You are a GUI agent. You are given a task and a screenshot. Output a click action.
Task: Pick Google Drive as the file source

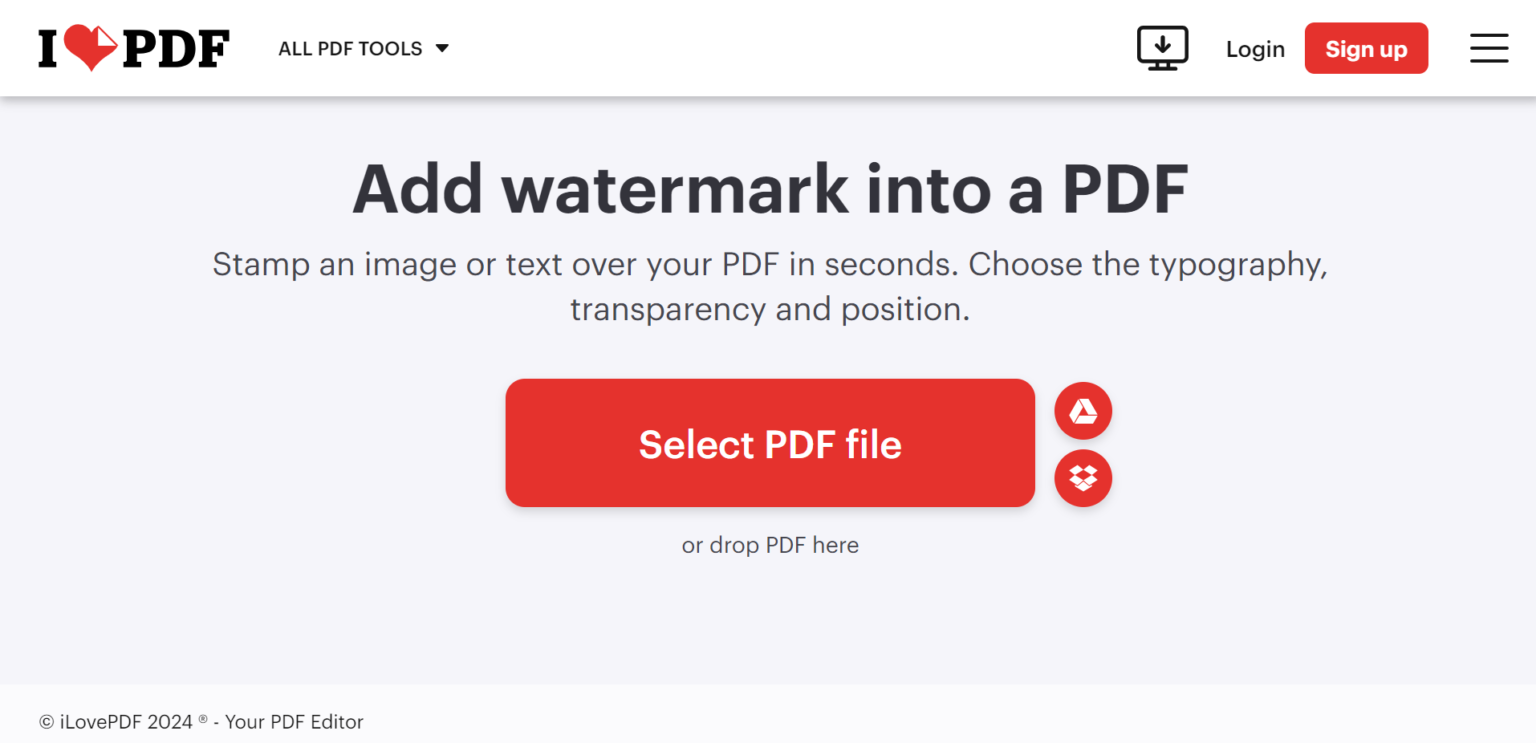(1083, 411)
